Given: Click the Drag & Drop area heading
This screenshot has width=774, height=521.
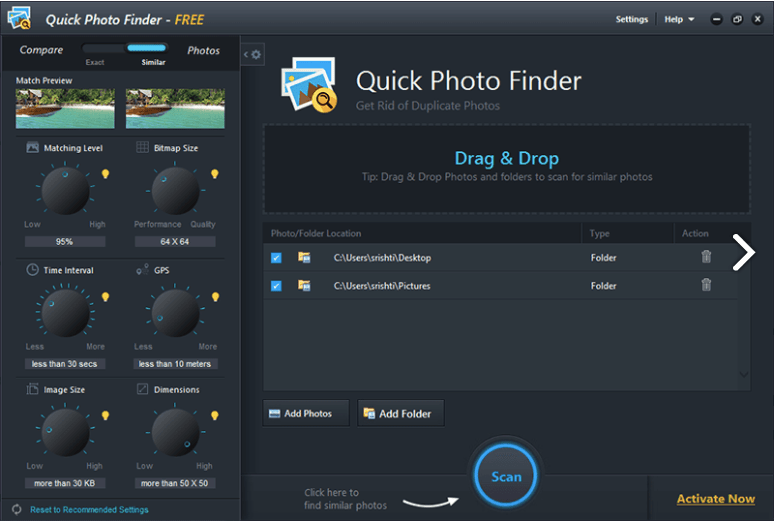Looking at the screenshot, I should [x=506, y=158].
